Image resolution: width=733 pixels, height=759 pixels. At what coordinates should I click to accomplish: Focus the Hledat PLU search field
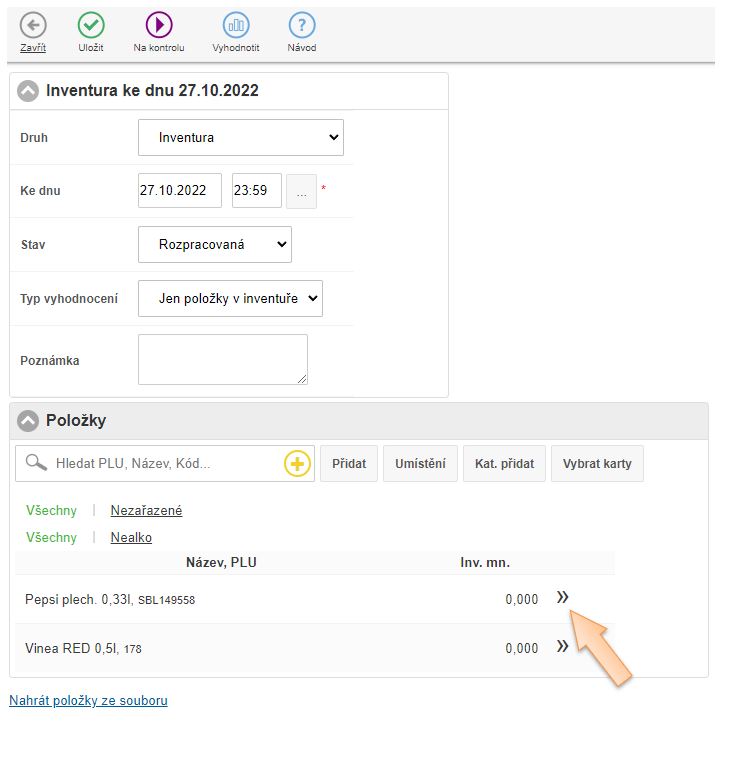pos(165,464)
